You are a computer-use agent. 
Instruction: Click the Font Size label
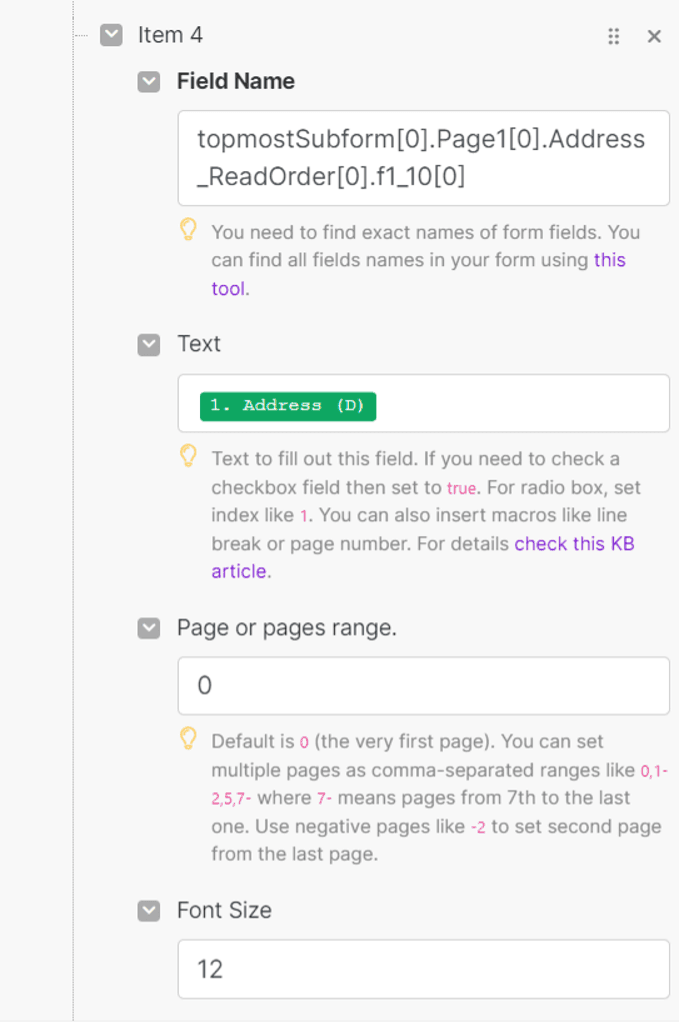point(224,910)
